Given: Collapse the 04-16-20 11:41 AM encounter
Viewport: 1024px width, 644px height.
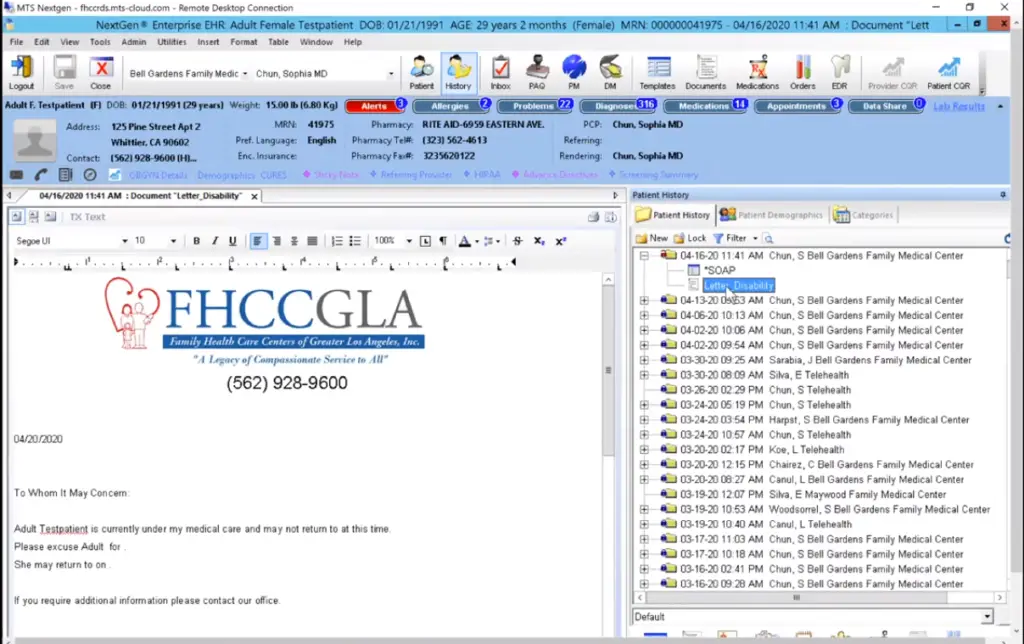Looking at the screenshot, I should pos(644,255).
